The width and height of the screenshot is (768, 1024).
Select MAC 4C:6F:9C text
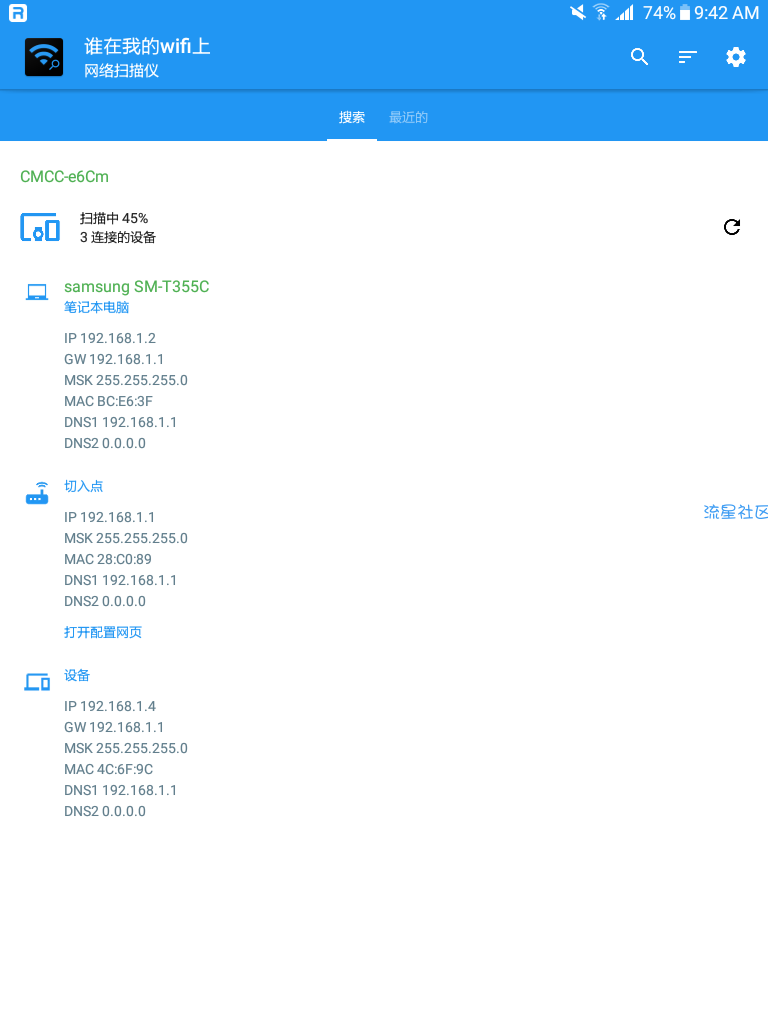108,769
